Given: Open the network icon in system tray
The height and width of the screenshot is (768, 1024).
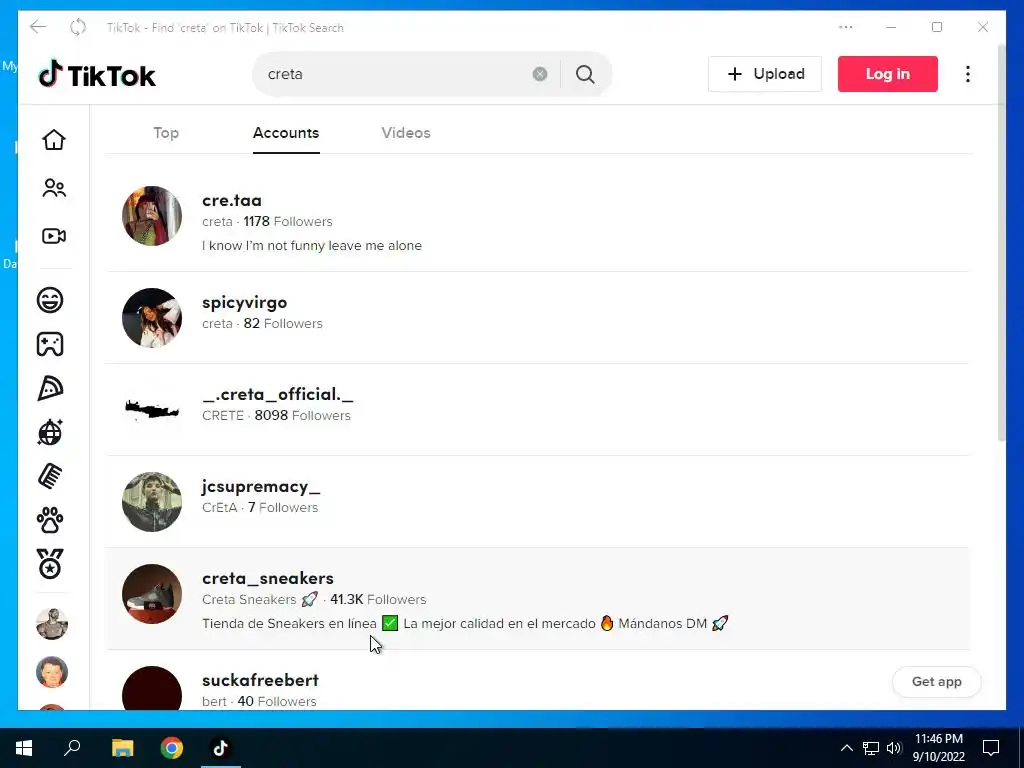Looking at the screenshot, I should click(x=871, y=748).
